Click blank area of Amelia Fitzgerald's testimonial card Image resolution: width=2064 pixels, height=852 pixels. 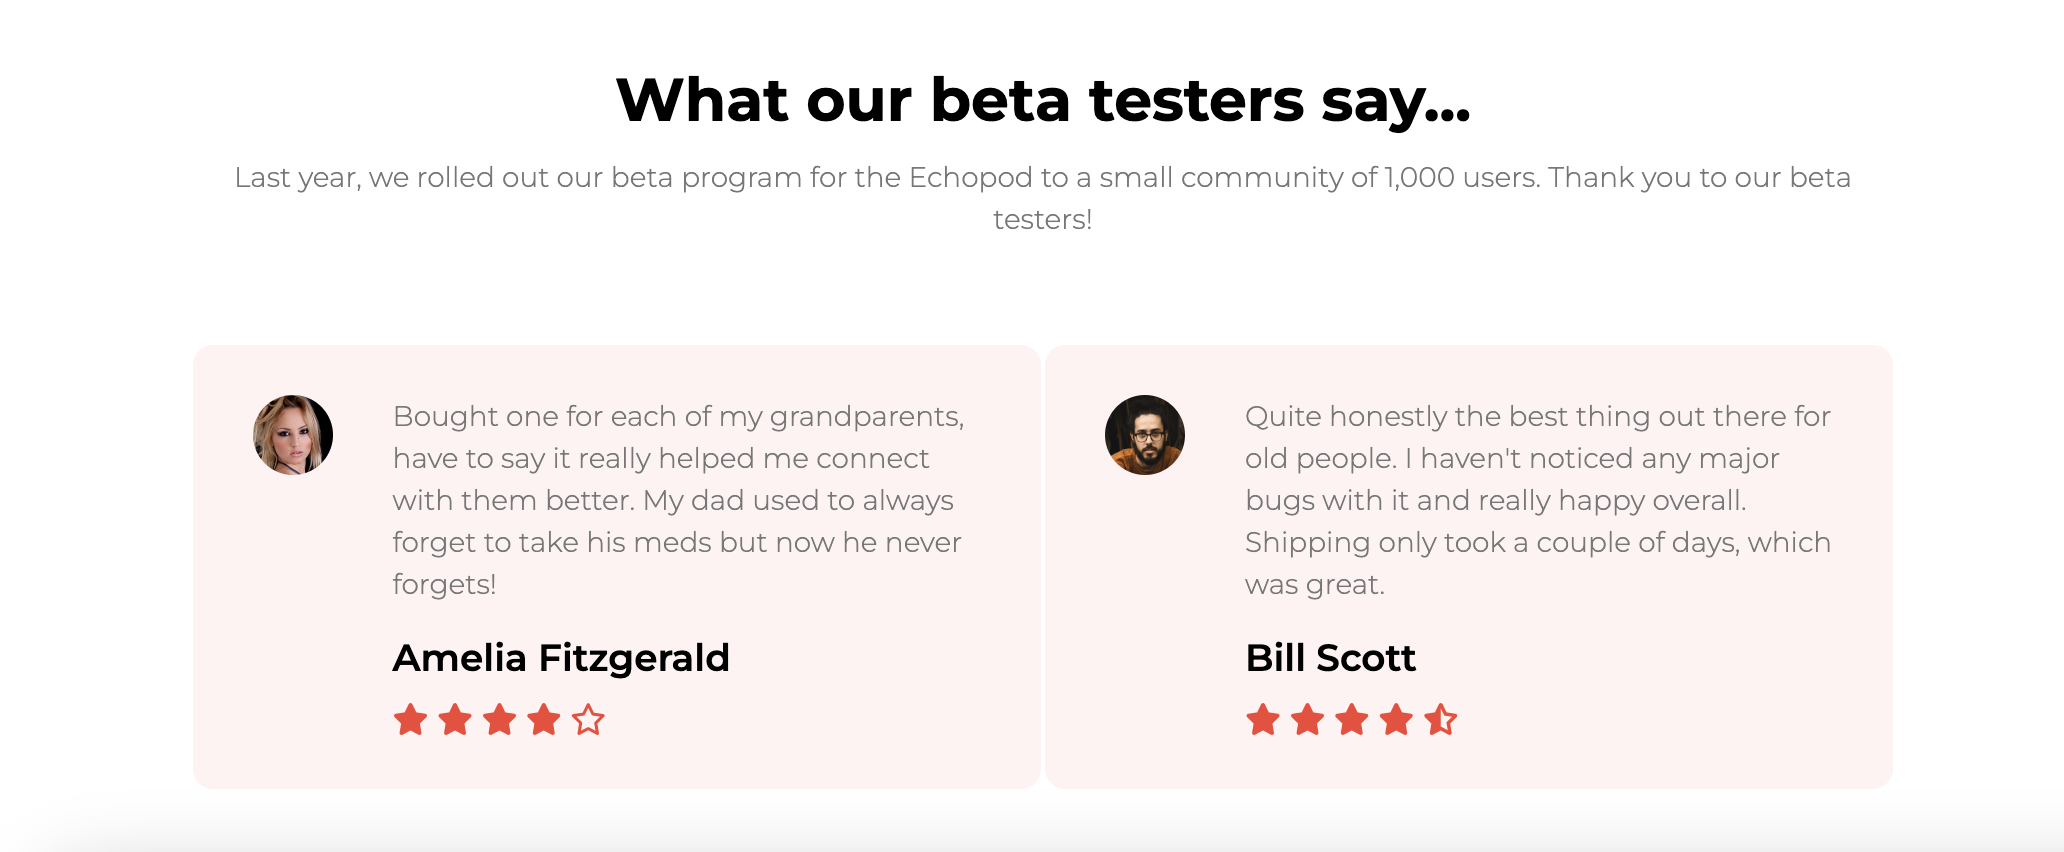tap(292, 640)
